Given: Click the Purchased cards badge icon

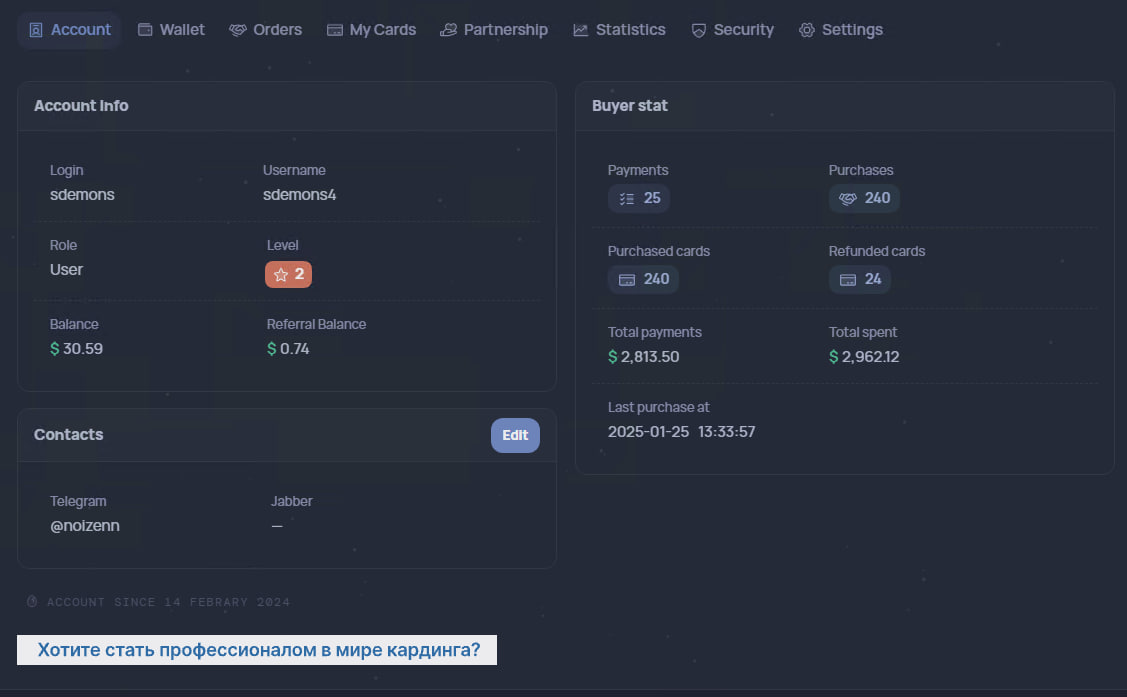Looking at the screenshot, I should click(628, 279).
